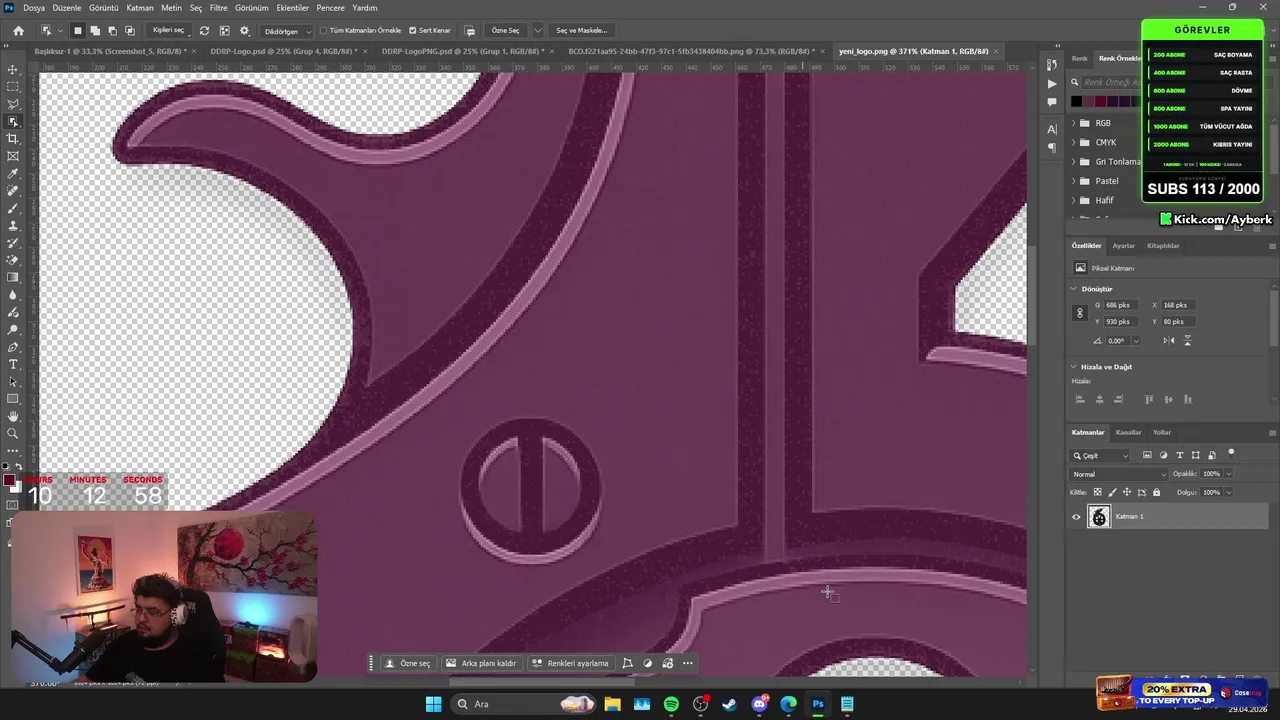Flip vertical in Properties panel

click(x=1187, y=340)
